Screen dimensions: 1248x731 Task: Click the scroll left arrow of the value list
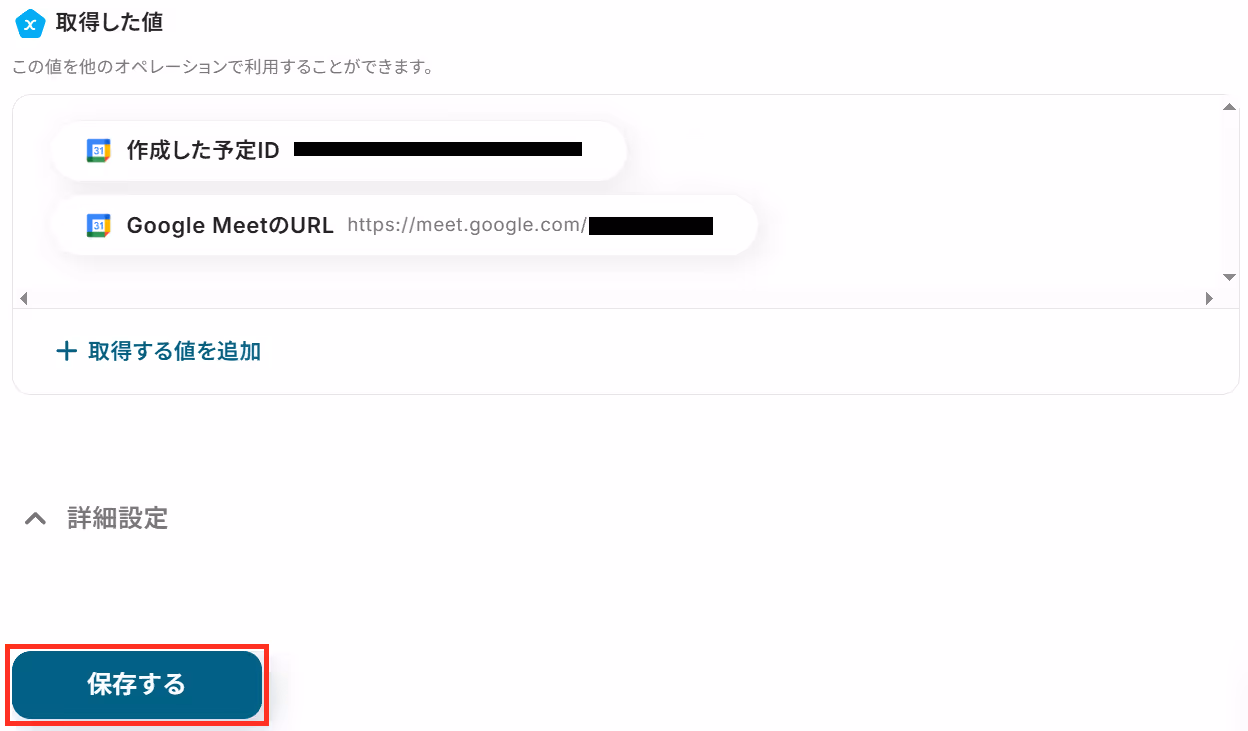tap(24, 298)
